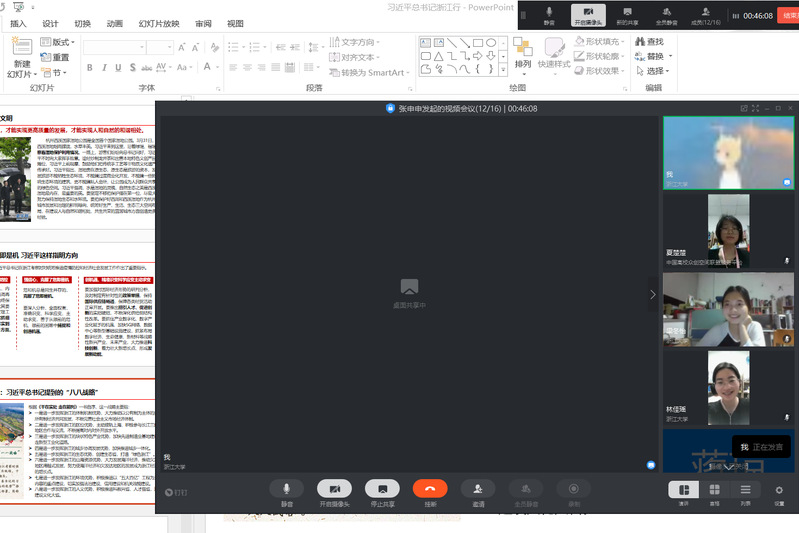Screen dimensions: 799x533
Task: Click 查找 find button
Action: 649,41
